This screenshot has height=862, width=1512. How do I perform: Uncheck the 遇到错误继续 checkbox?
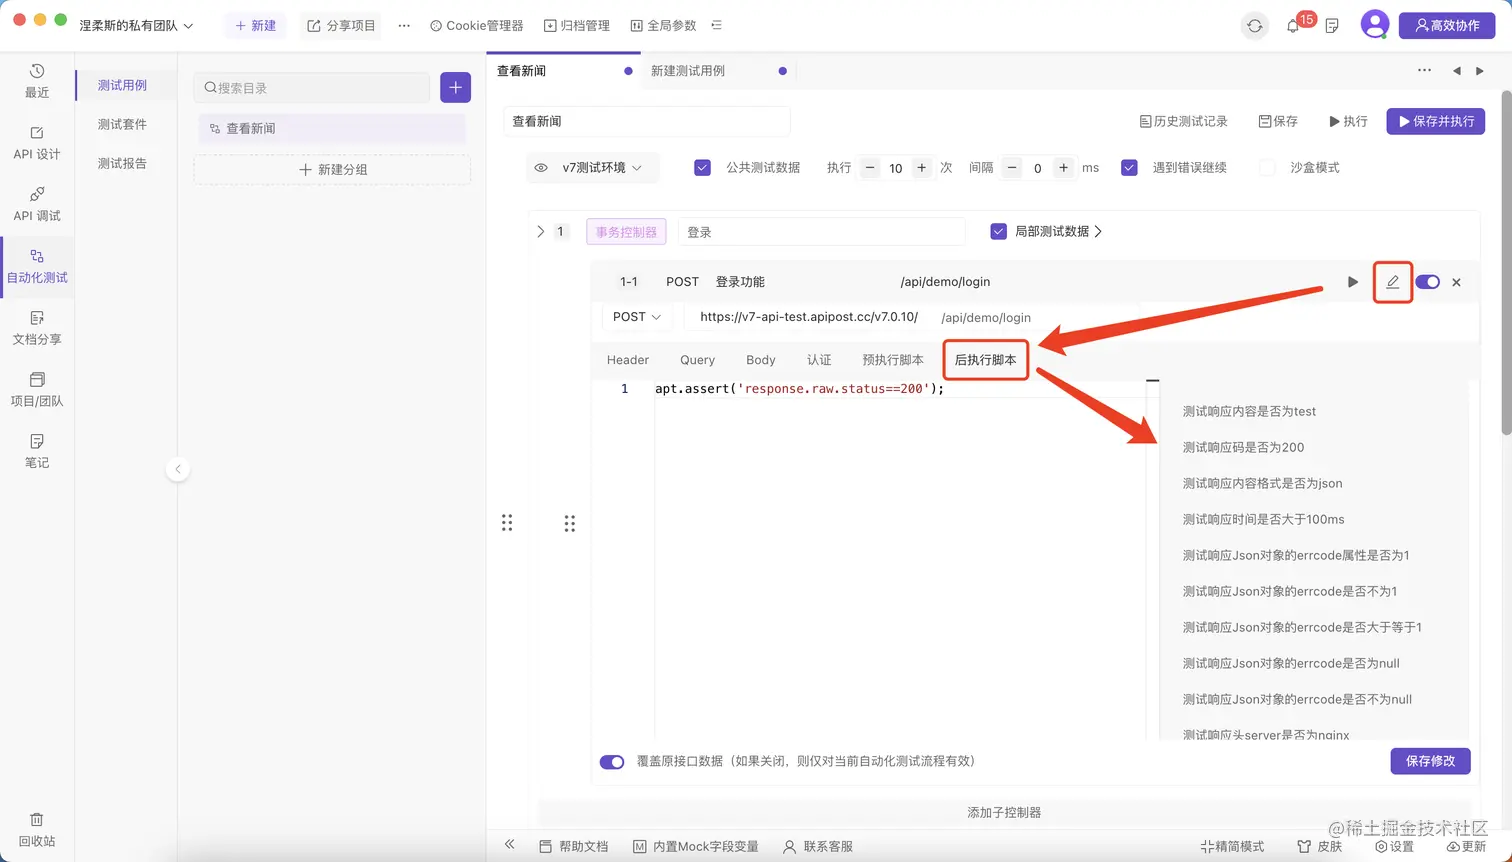[x=1129, y=168]
